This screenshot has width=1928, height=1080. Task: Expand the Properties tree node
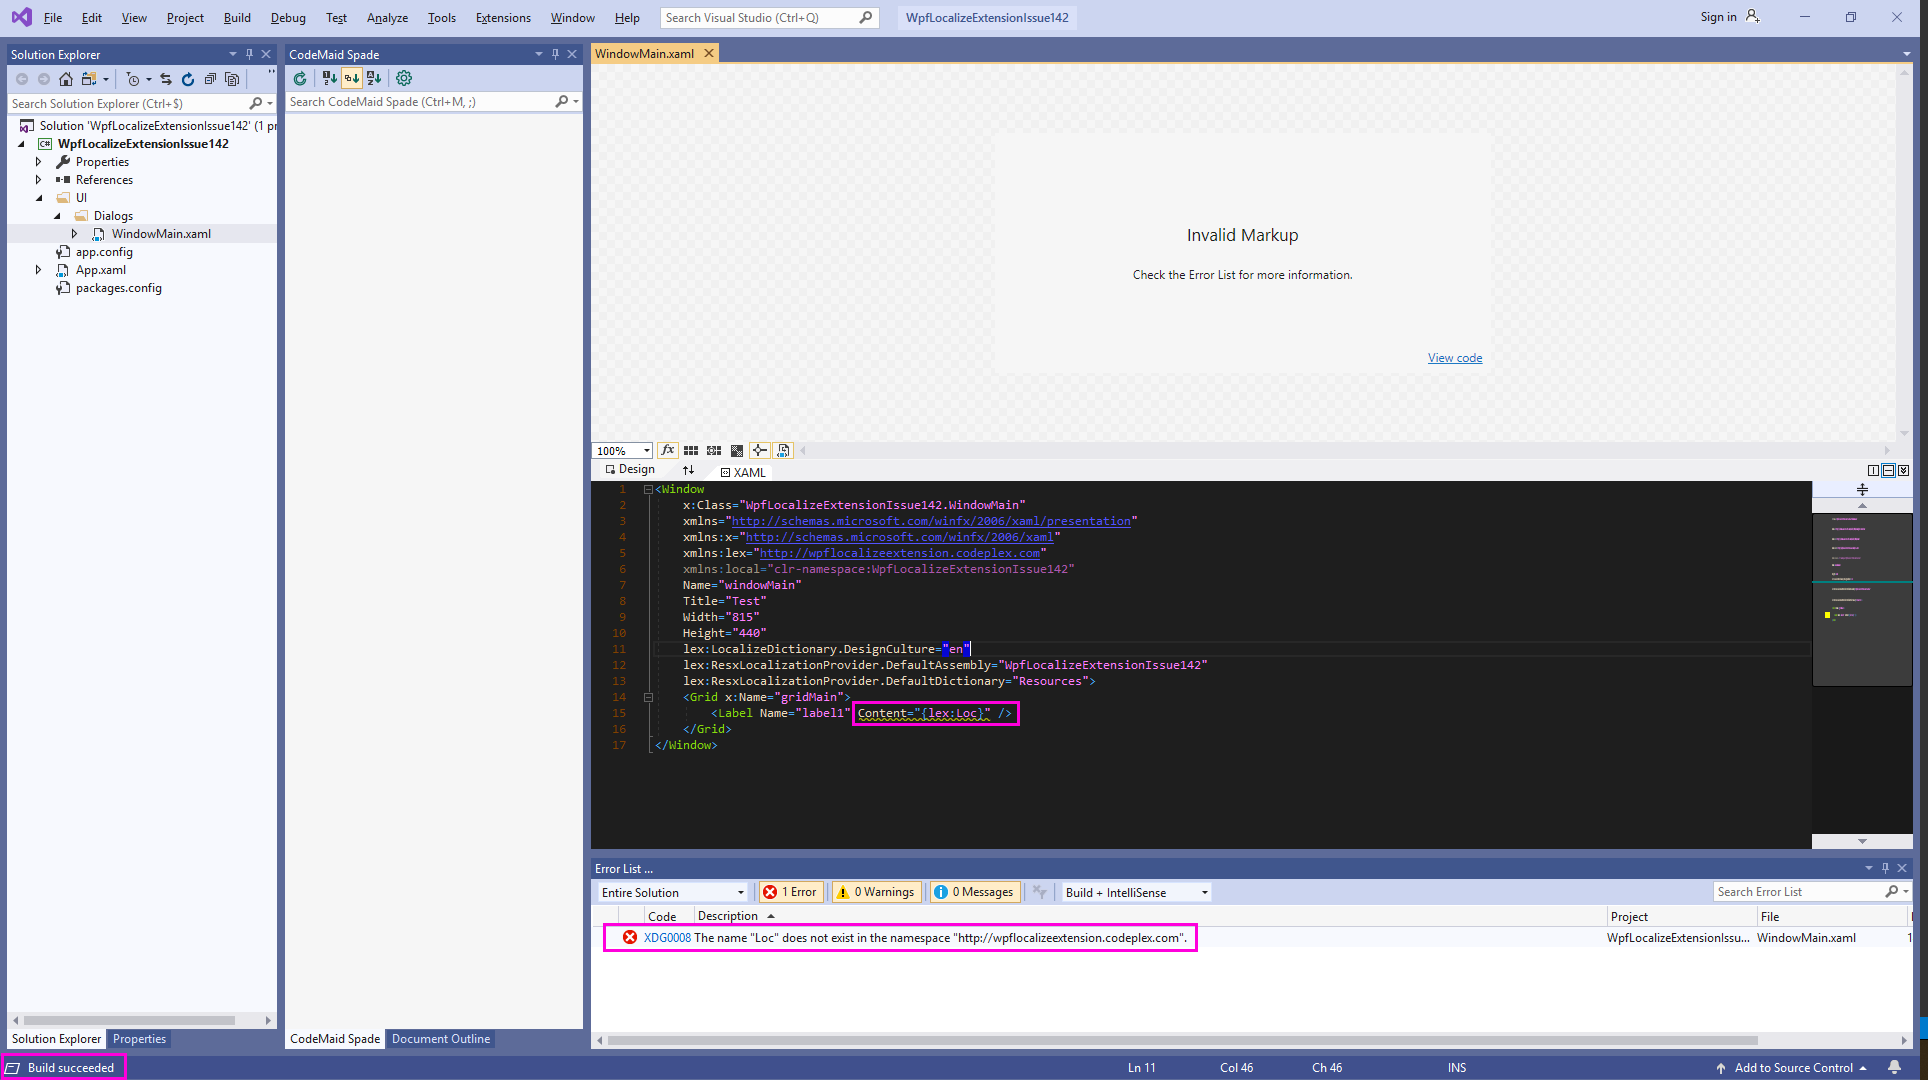[39, 162]
